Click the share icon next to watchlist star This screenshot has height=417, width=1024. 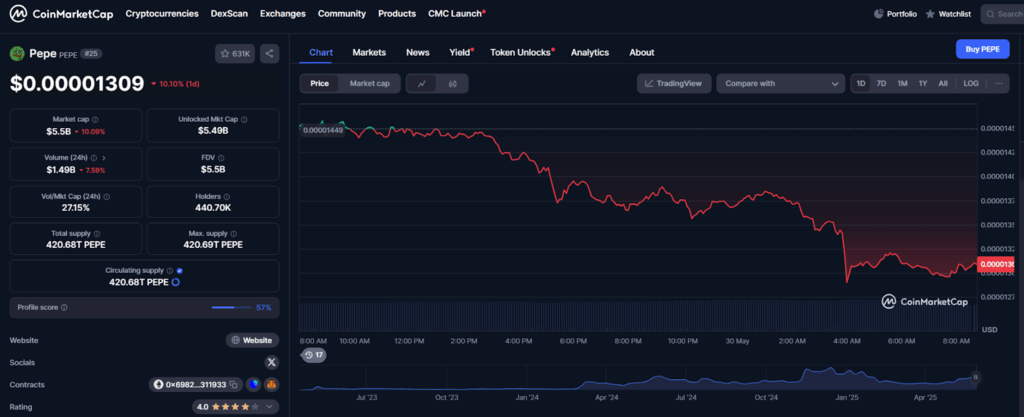270,54
